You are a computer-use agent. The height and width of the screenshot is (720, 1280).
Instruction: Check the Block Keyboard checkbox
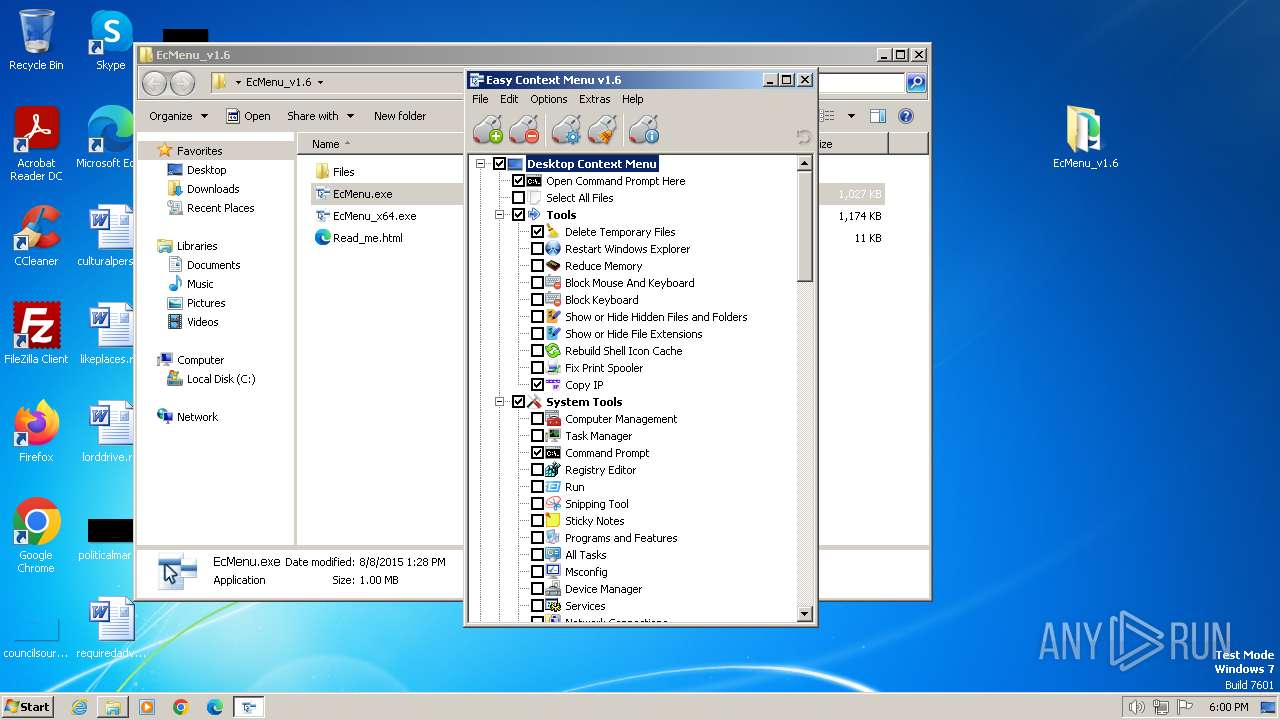point(537,300)
